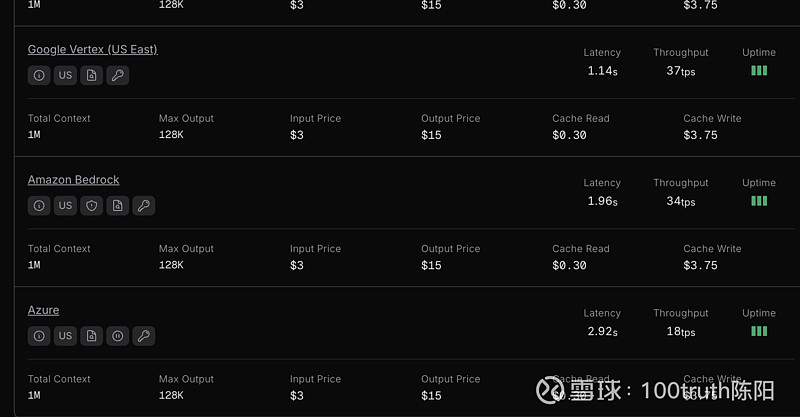Click the document policy icon under Google Vertex

[x=91, y=75]
